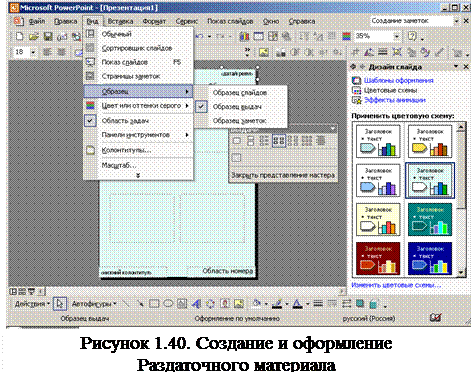Choose Колонтитулы... from the Вид menu
472x379 pixels.
138,150
